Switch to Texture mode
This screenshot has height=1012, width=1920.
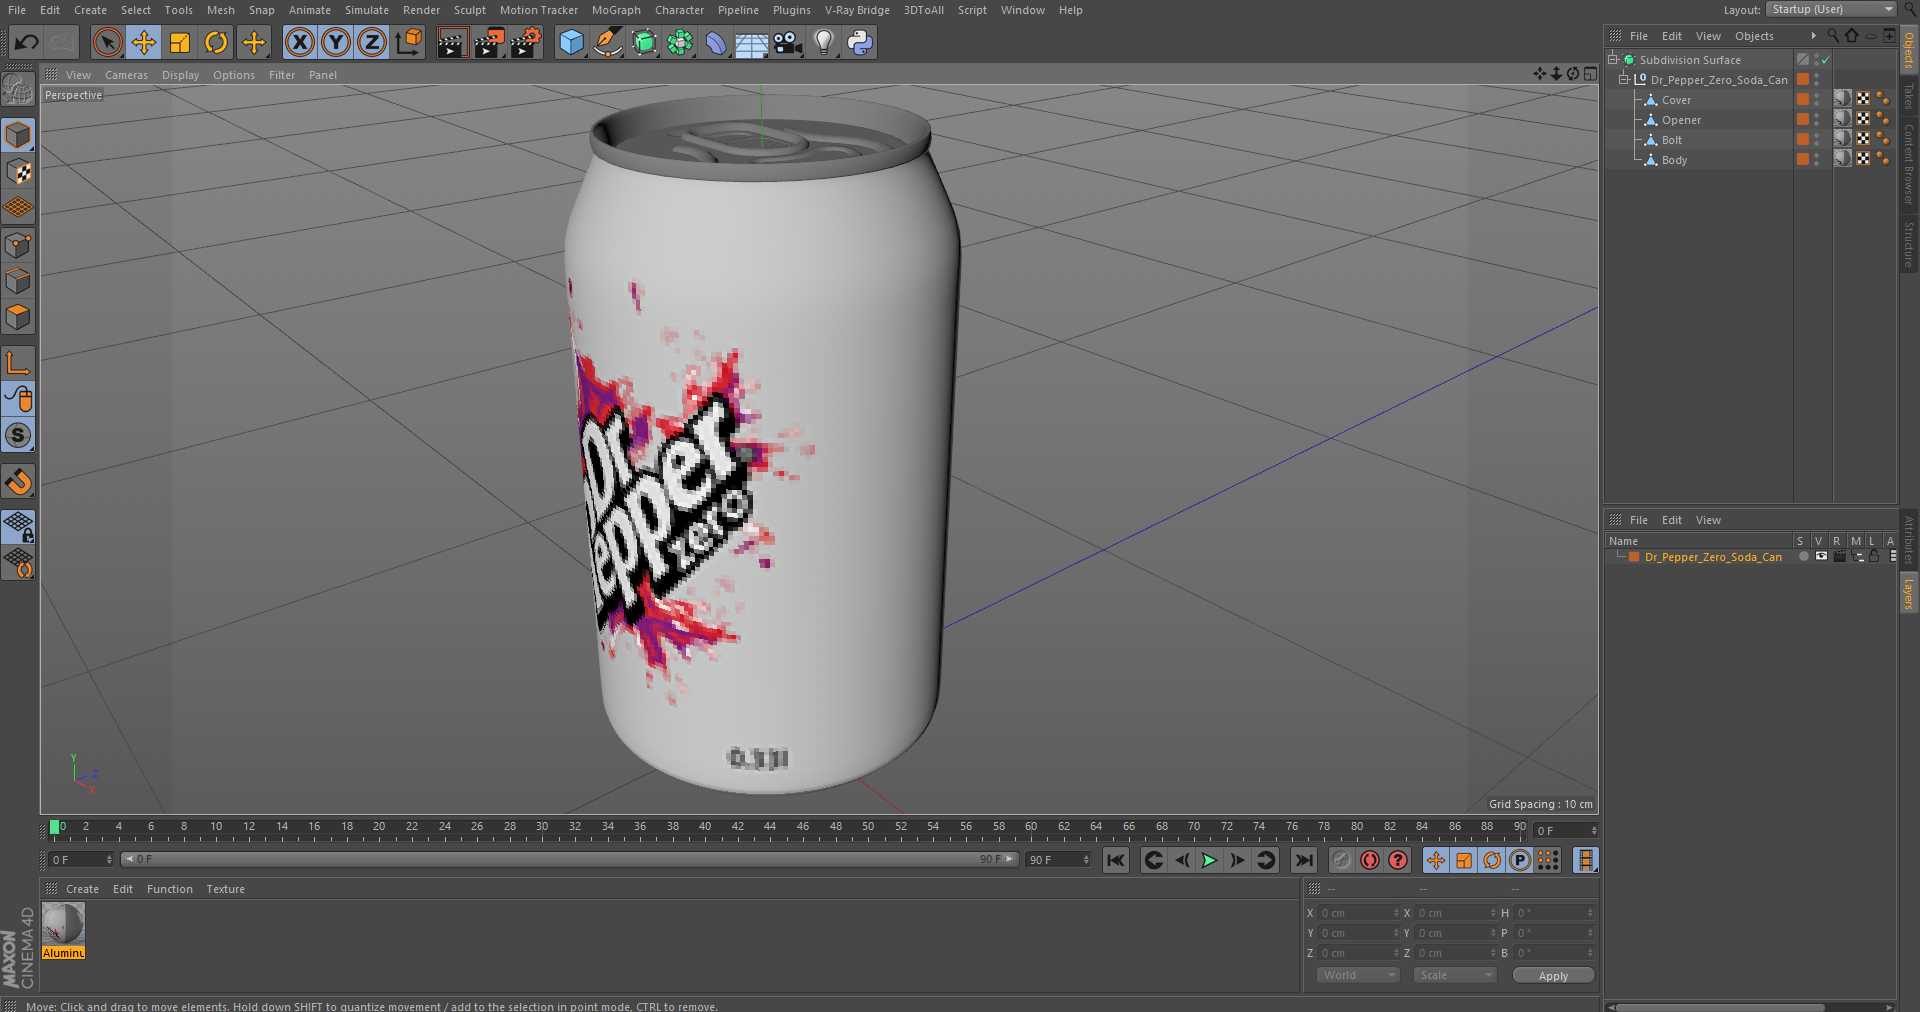(18, 172)
